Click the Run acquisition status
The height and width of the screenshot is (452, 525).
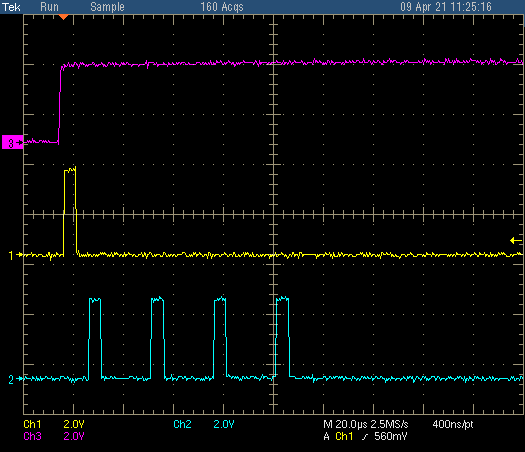click(x=49, y=7)
